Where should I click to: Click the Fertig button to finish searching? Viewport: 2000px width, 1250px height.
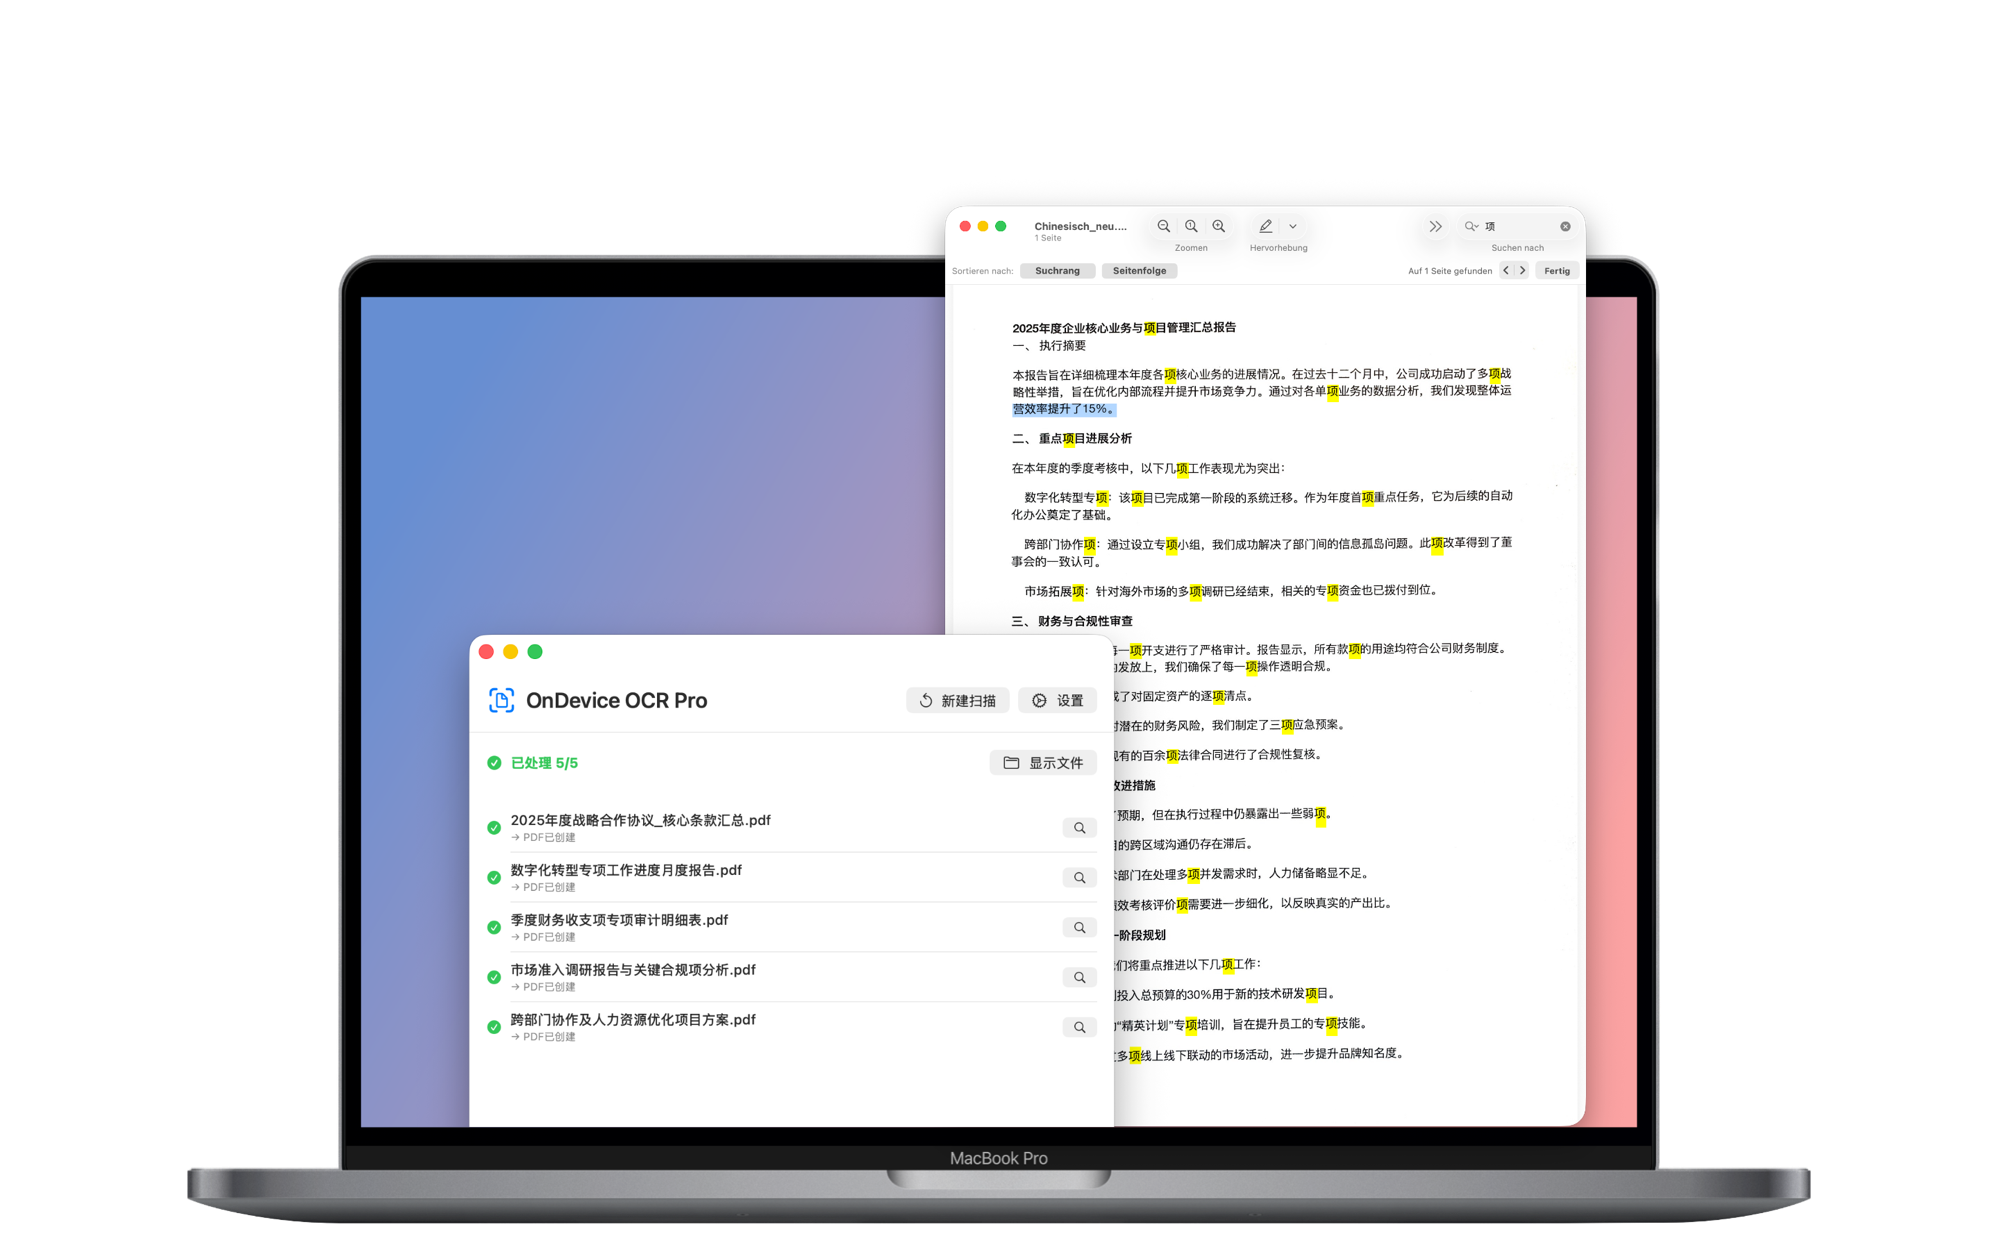(x=1557, y=271)
